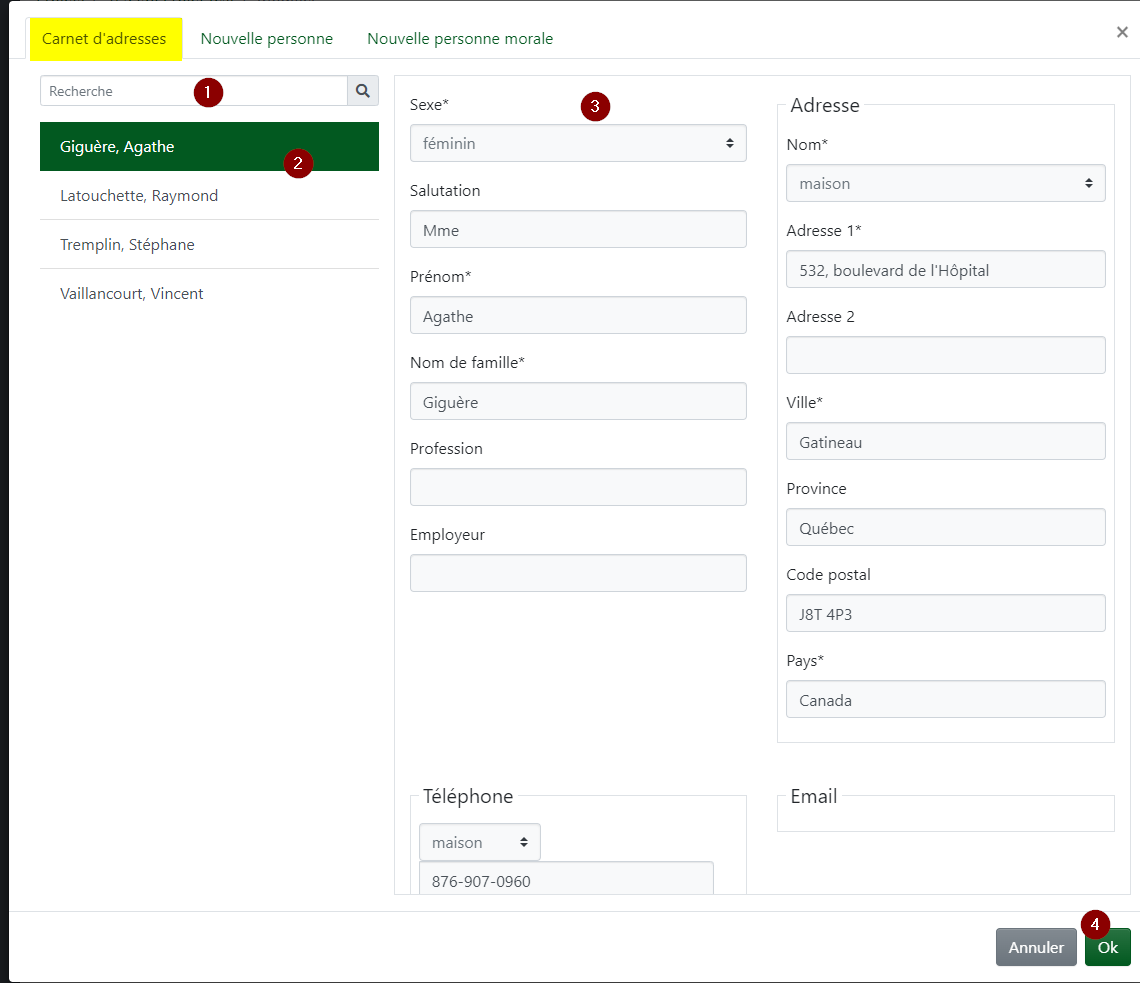Open the Nouvelle personne morale tab
Image resolution: width=1140 pixels, height=983 pixels.
[460, 39]
